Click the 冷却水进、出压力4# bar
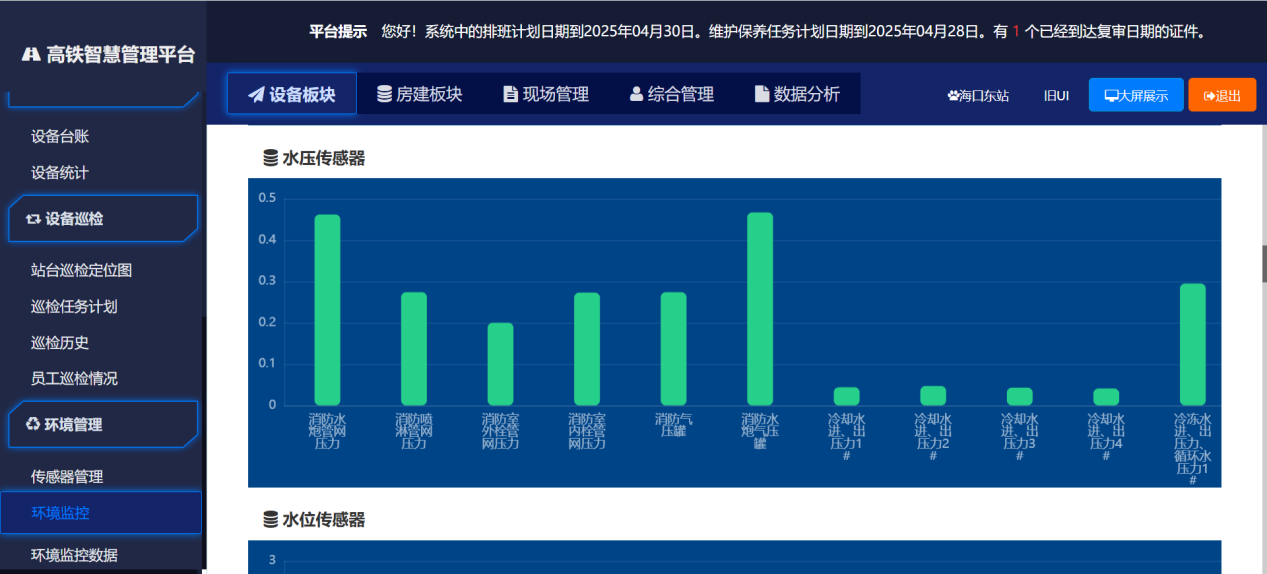Viewport: 1267px width, 574px height. point(1106,397)
